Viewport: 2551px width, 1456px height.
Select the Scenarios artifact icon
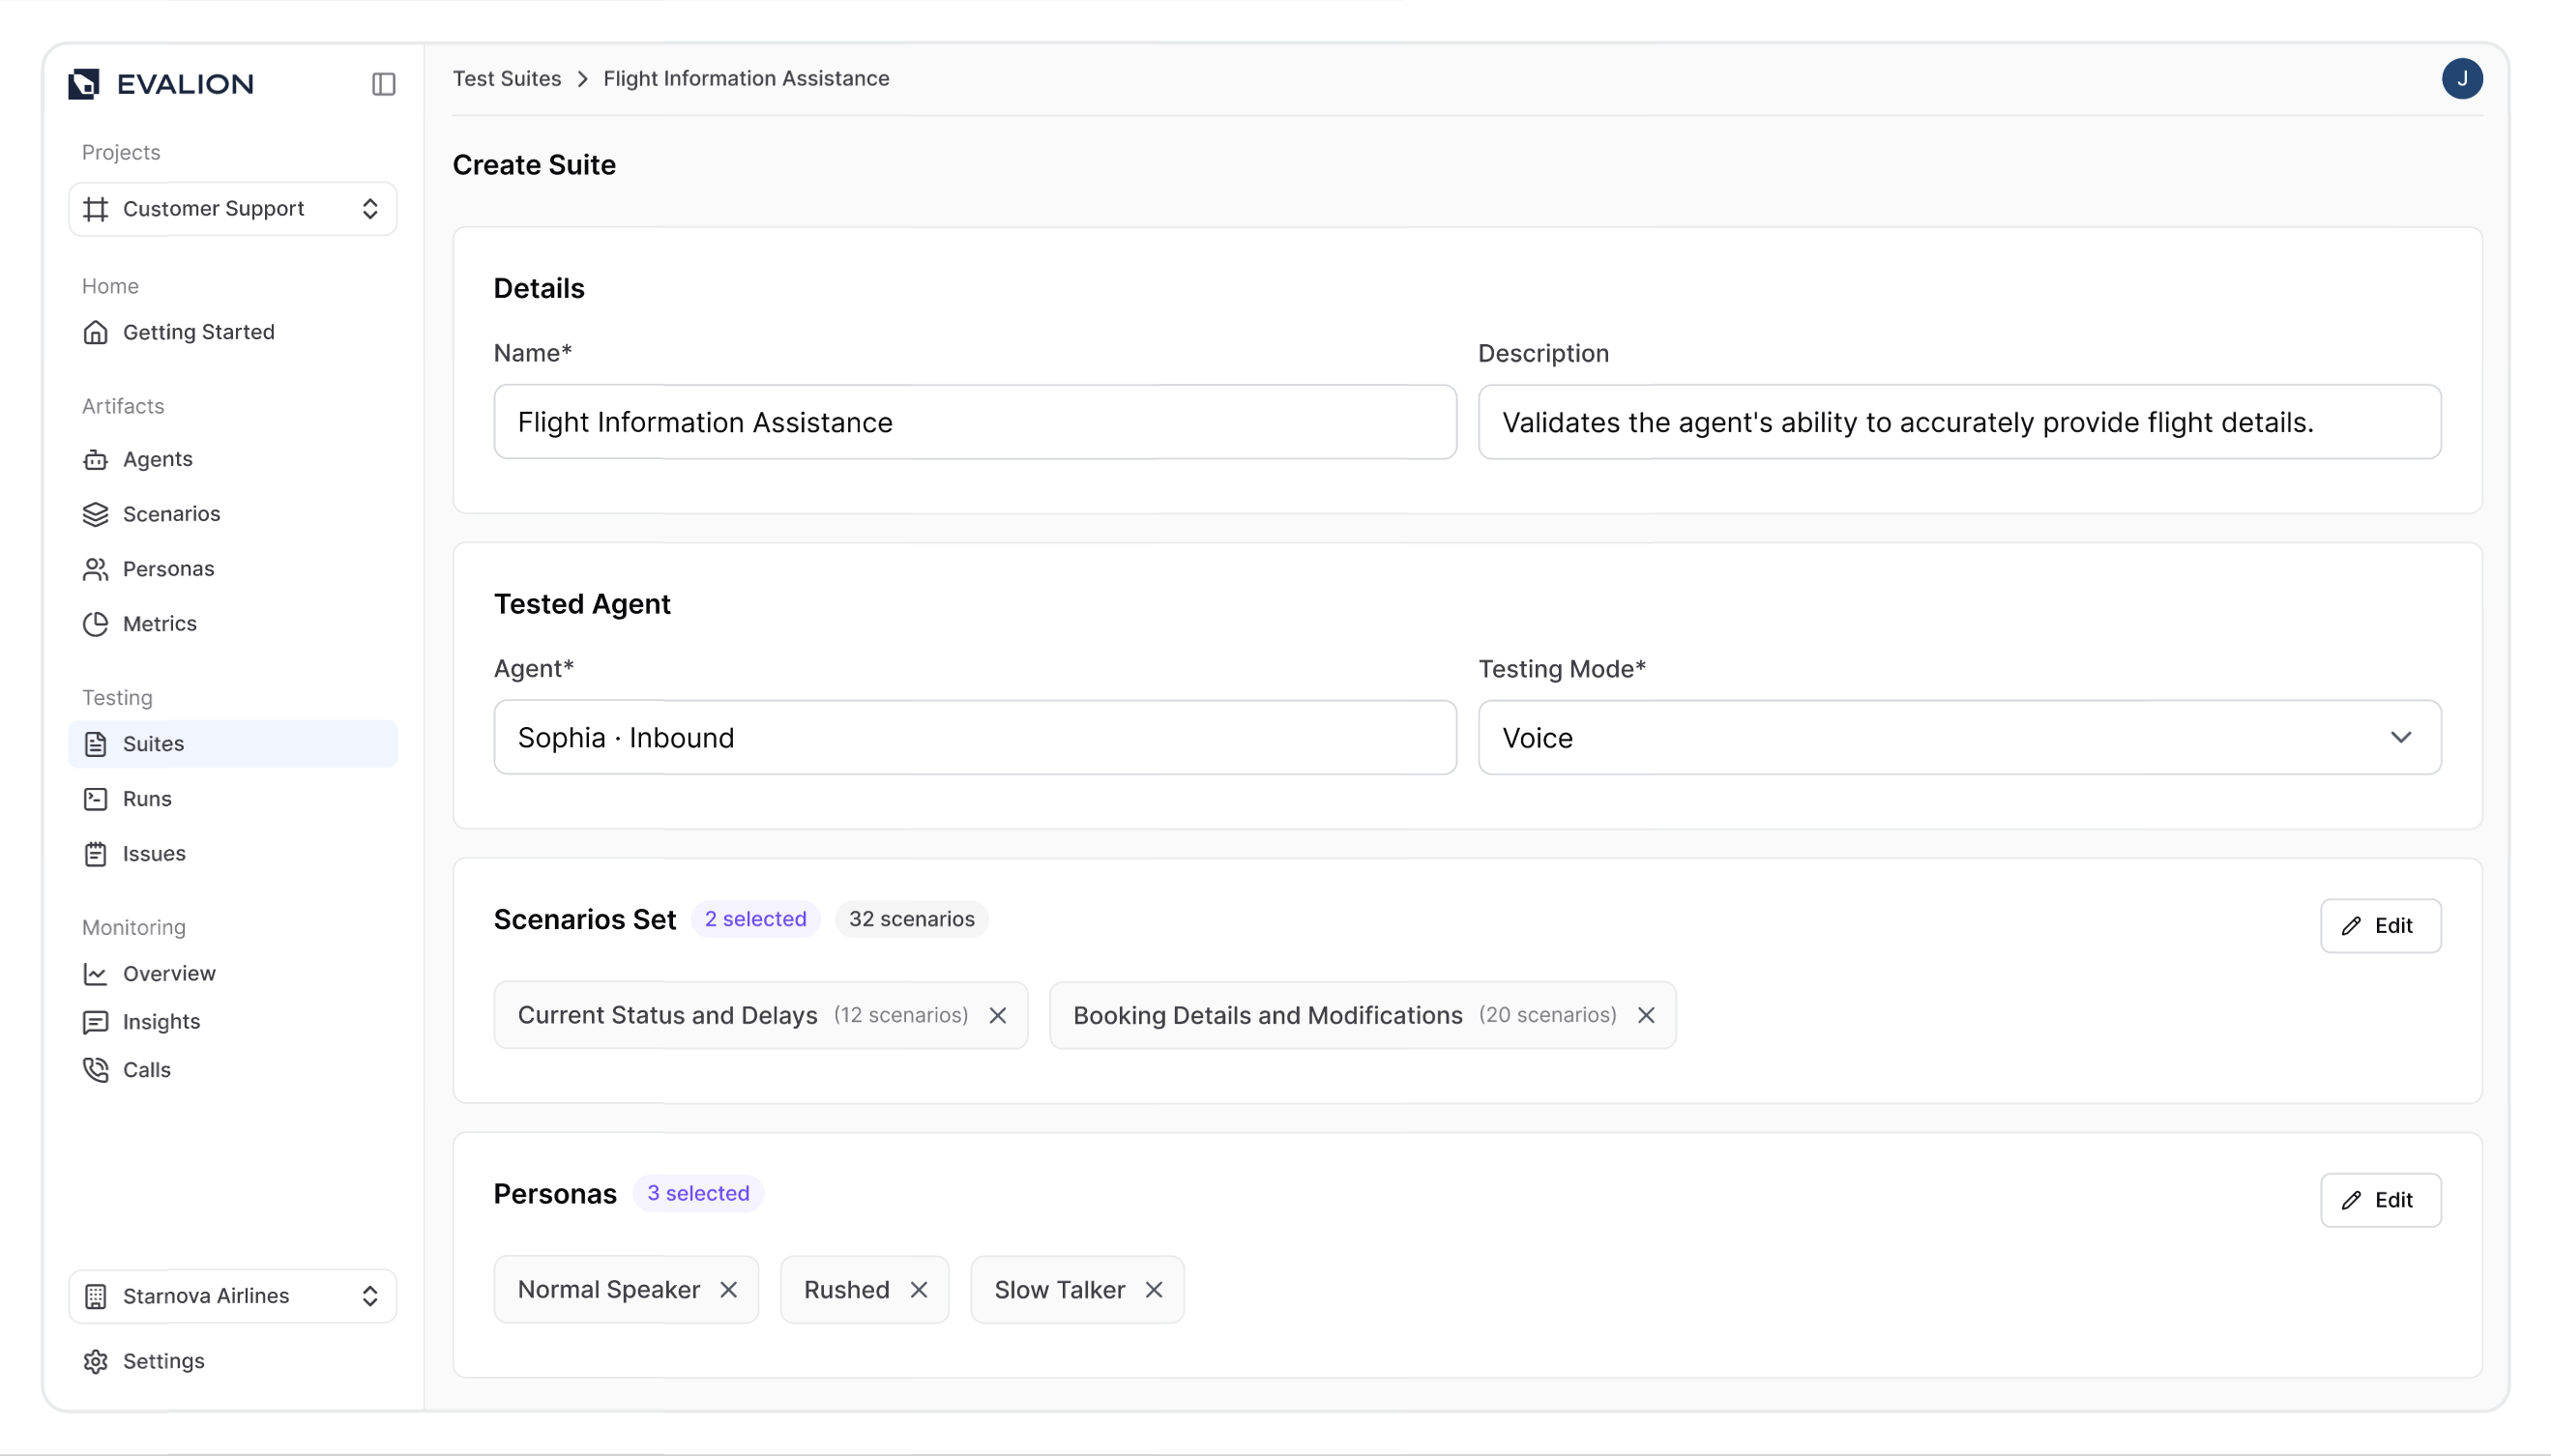pyautogui.click(x=95, y=514)
